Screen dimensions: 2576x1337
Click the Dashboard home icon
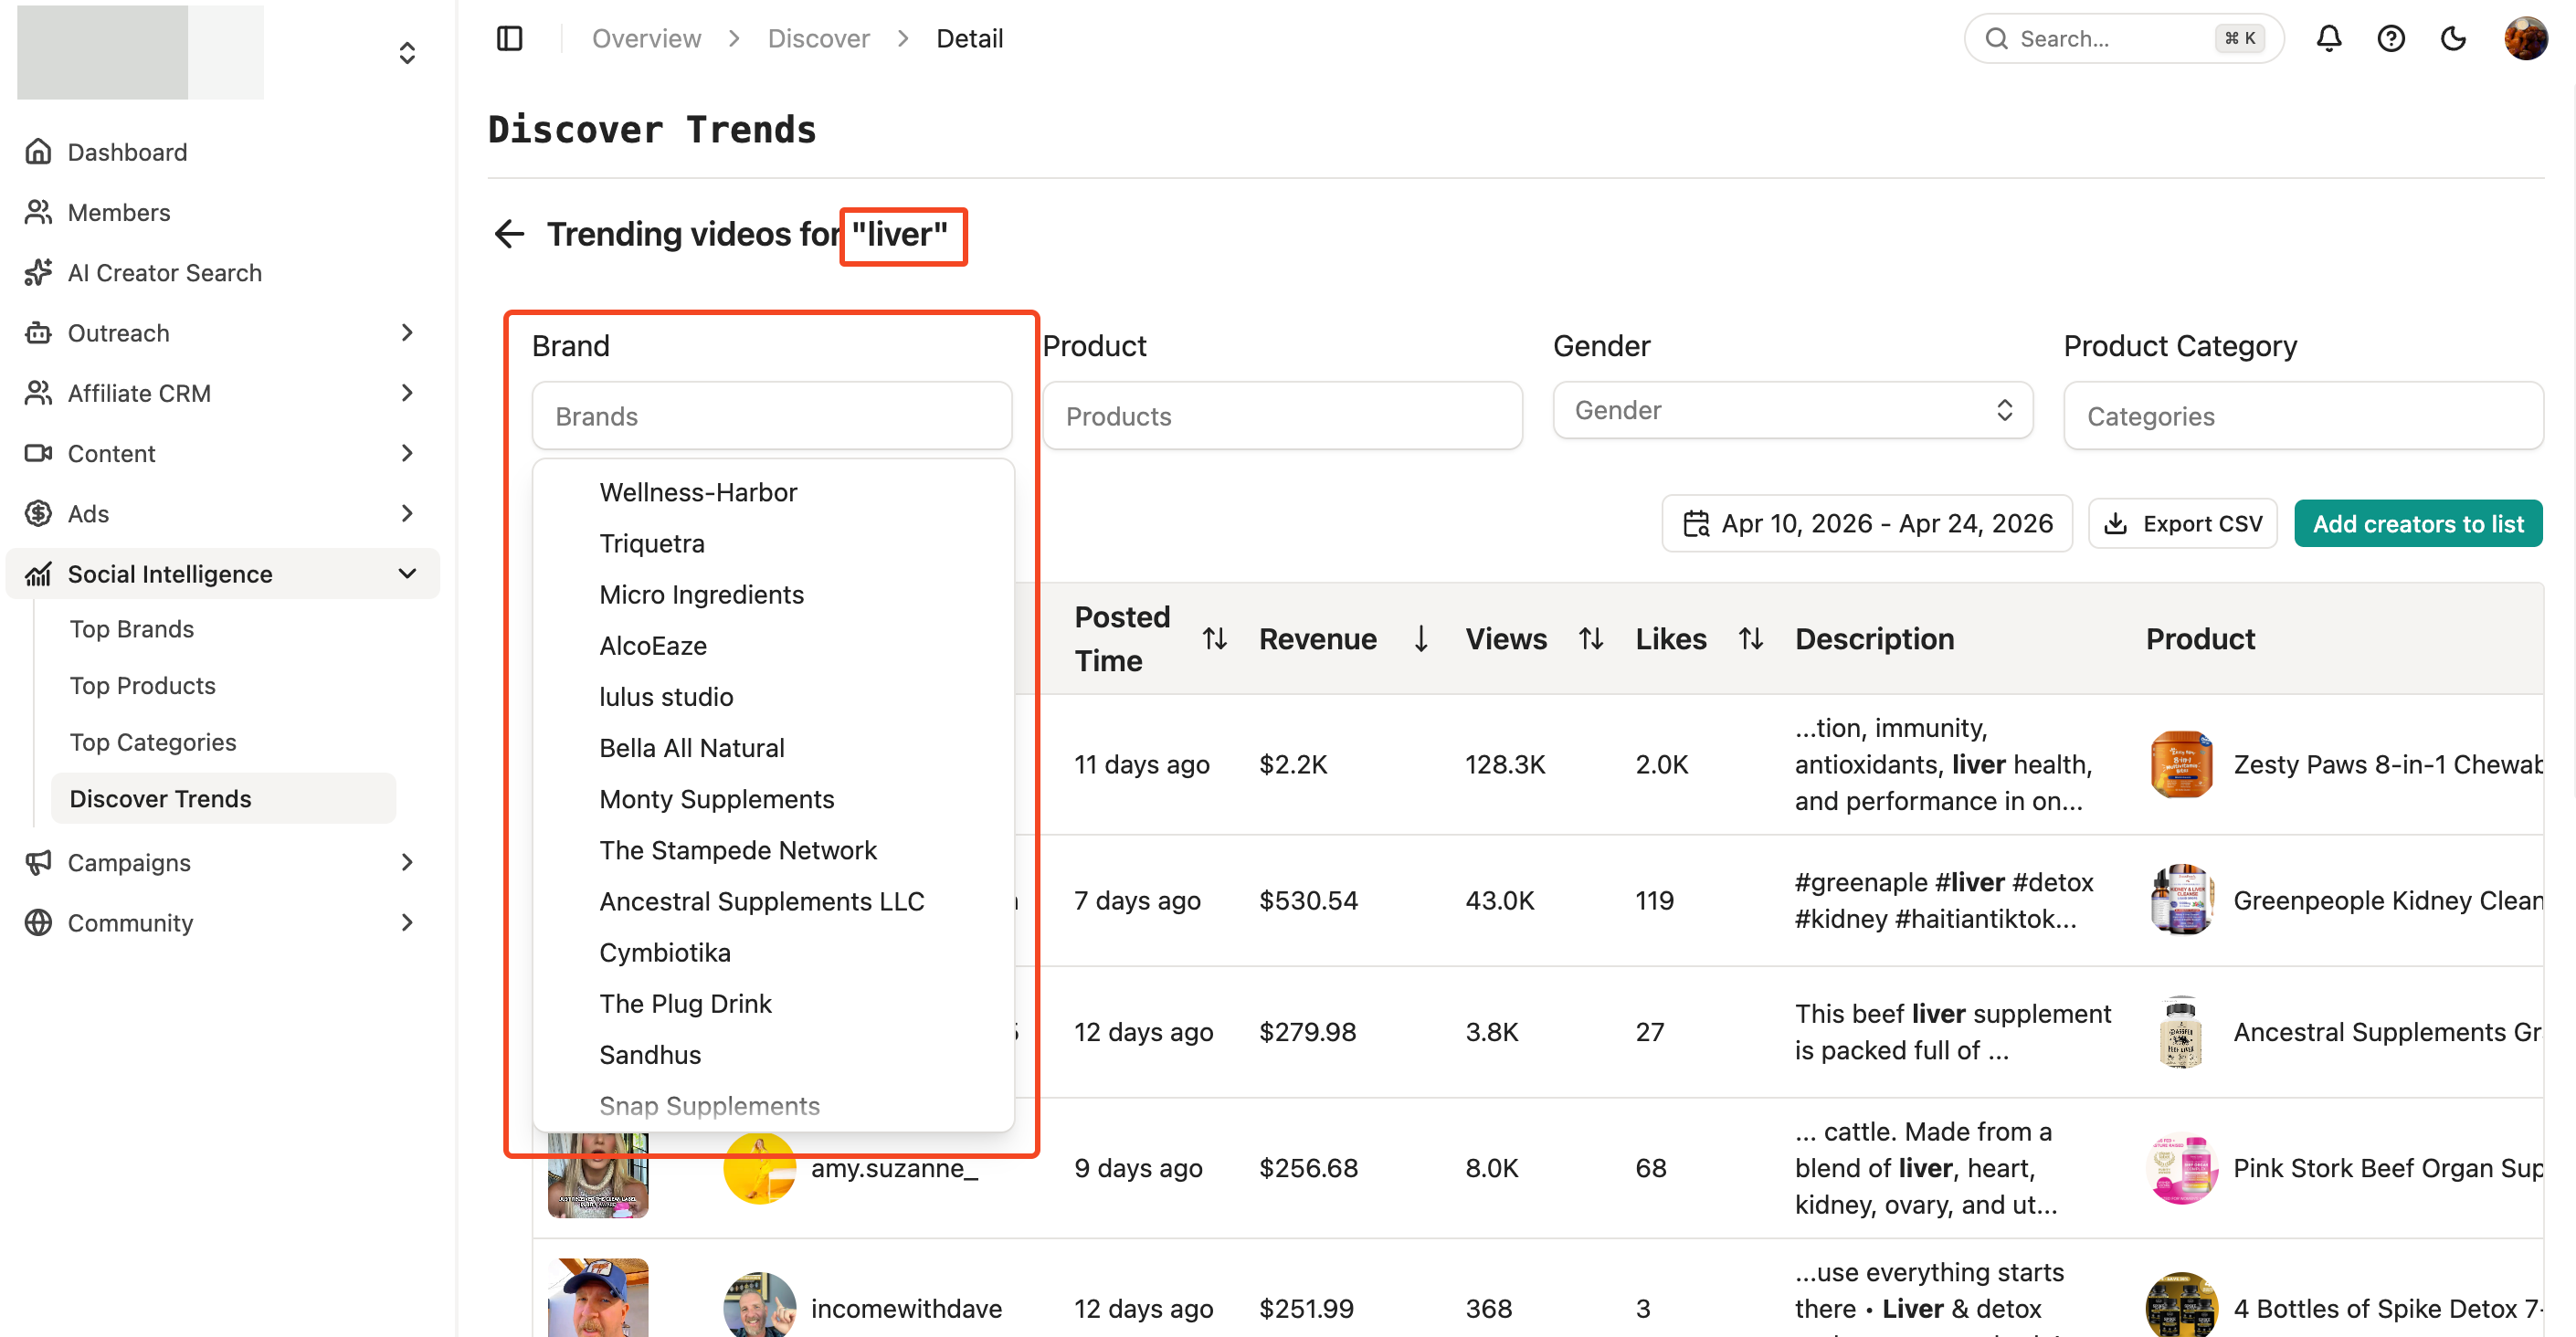coord(38,152)
